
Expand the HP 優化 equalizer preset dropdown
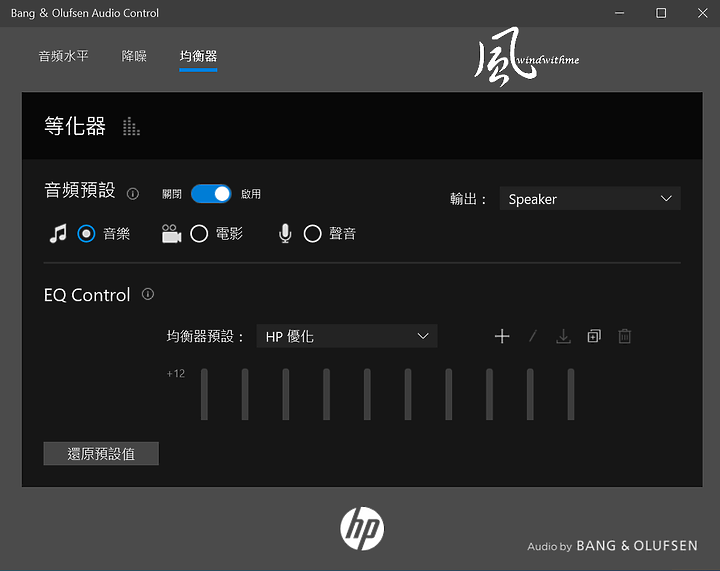pos(347,336)
